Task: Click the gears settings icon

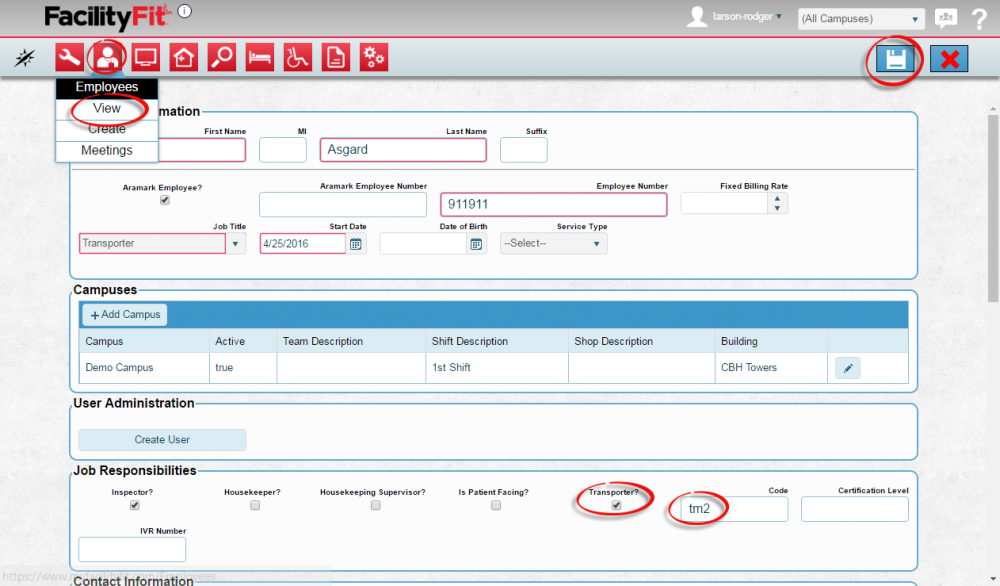Action: (373, 58)
